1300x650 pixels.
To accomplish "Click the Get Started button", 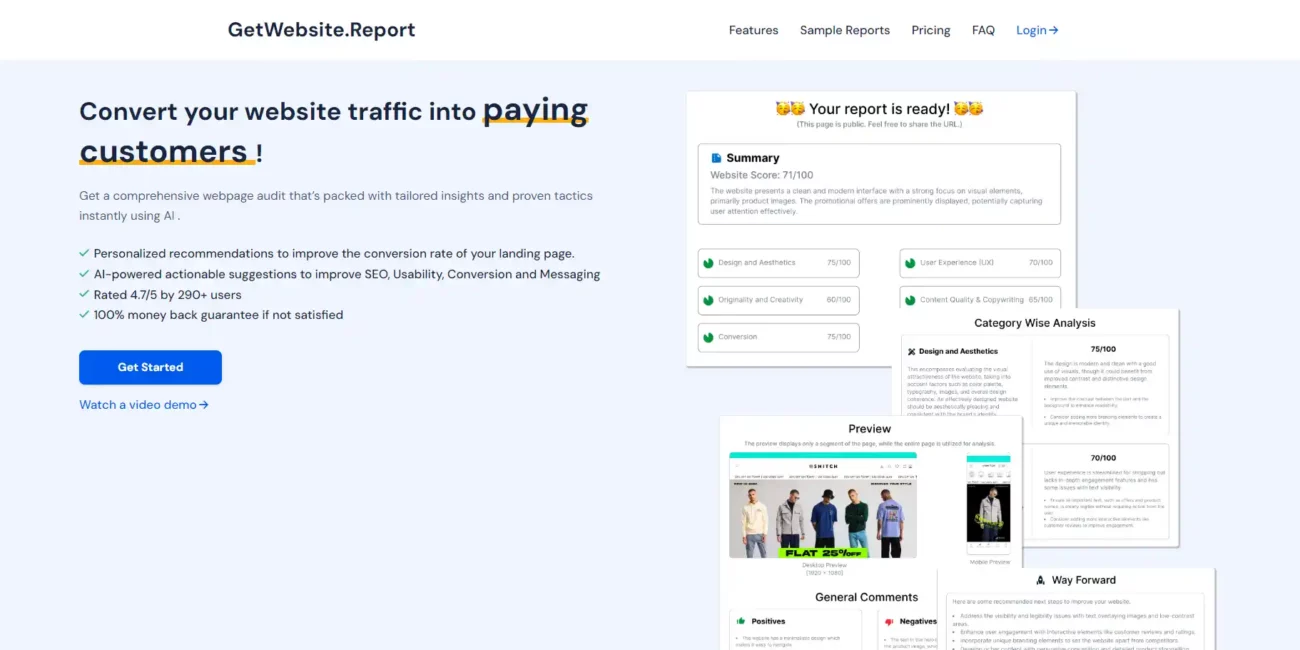I will coord(150,367).
